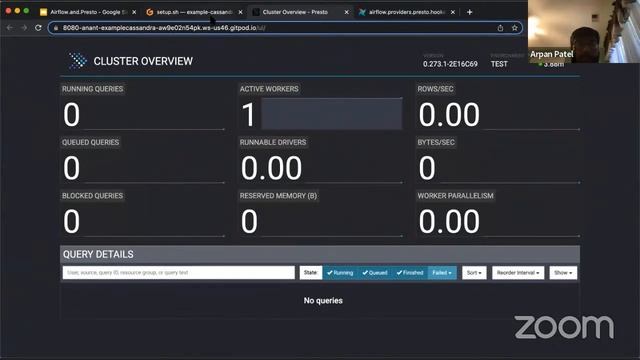Click the lock icon in the address bar
640x360 pixels.
(x=56, y=28)
